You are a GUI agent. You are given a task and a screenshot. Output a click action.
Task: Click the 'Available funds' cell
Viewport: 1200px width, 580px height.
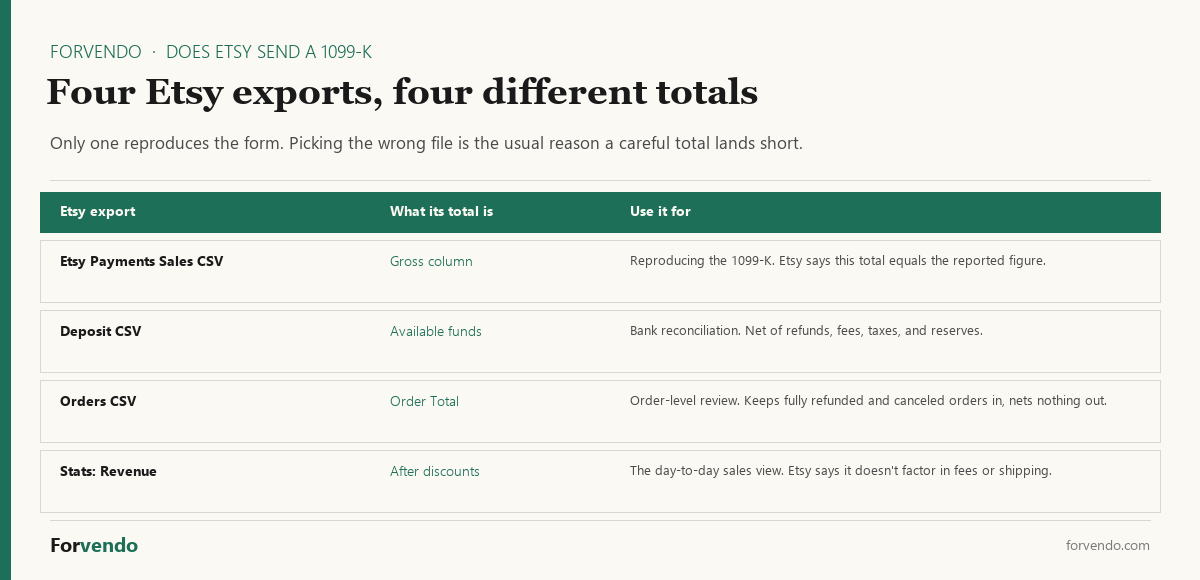(x=436, y=331)
